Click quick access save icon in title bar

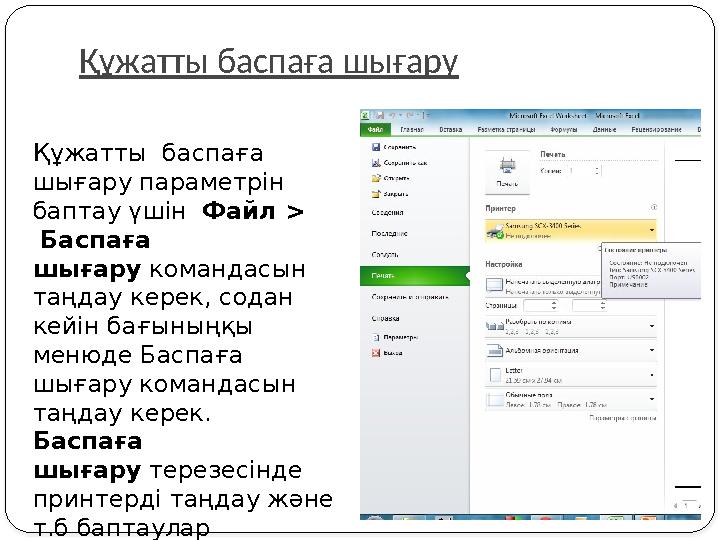[380, 115]
